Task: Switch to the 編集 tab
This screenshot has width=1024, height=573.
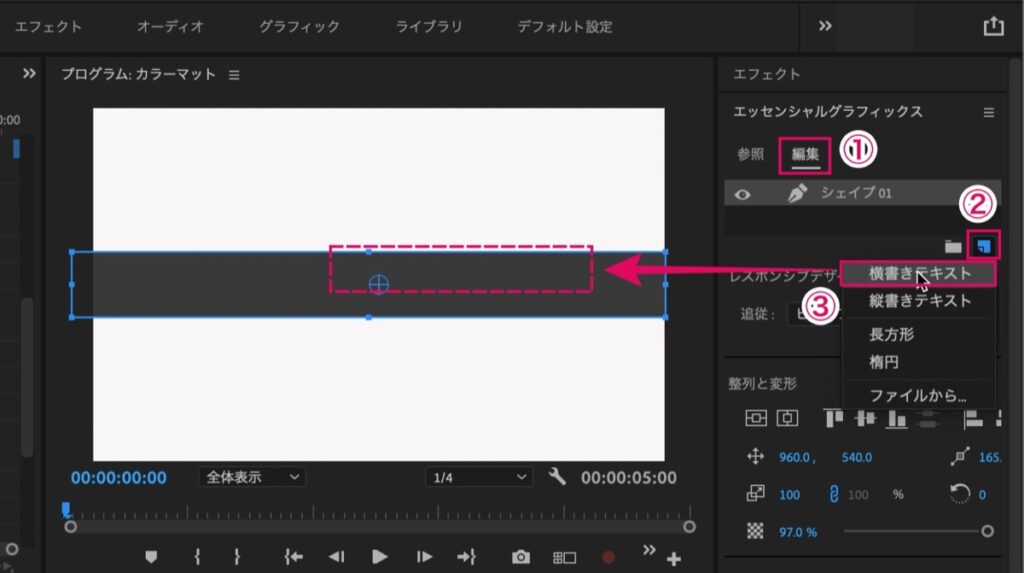Action: (x=805, y=154)
